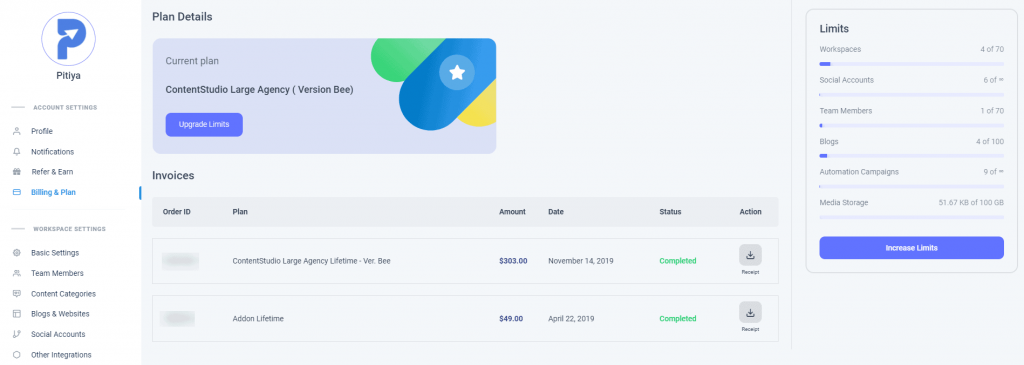Click the Amount column header
1024x365 pixels.
click(512, 212)
